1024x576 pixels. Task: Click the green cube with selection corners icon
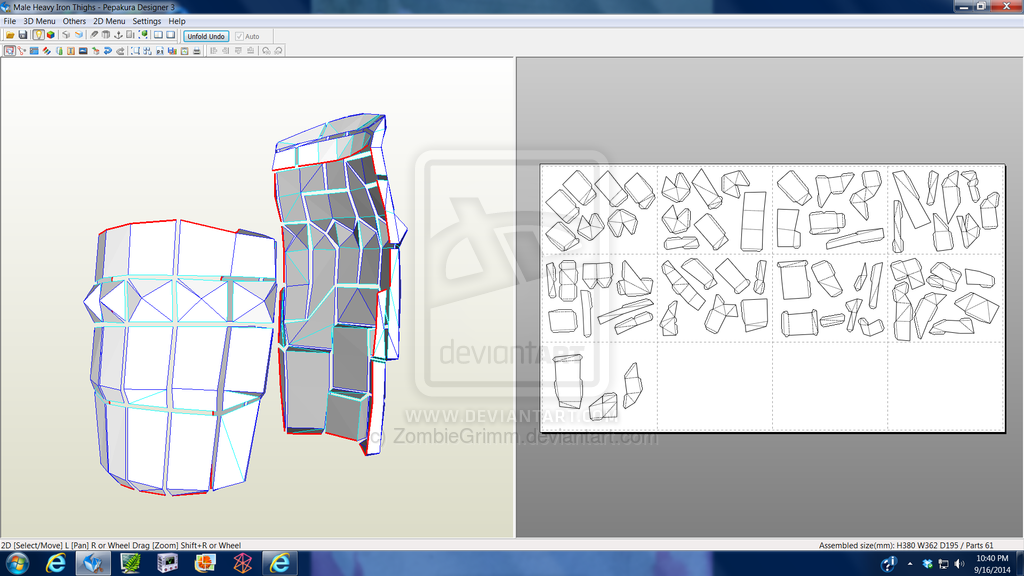143,35
